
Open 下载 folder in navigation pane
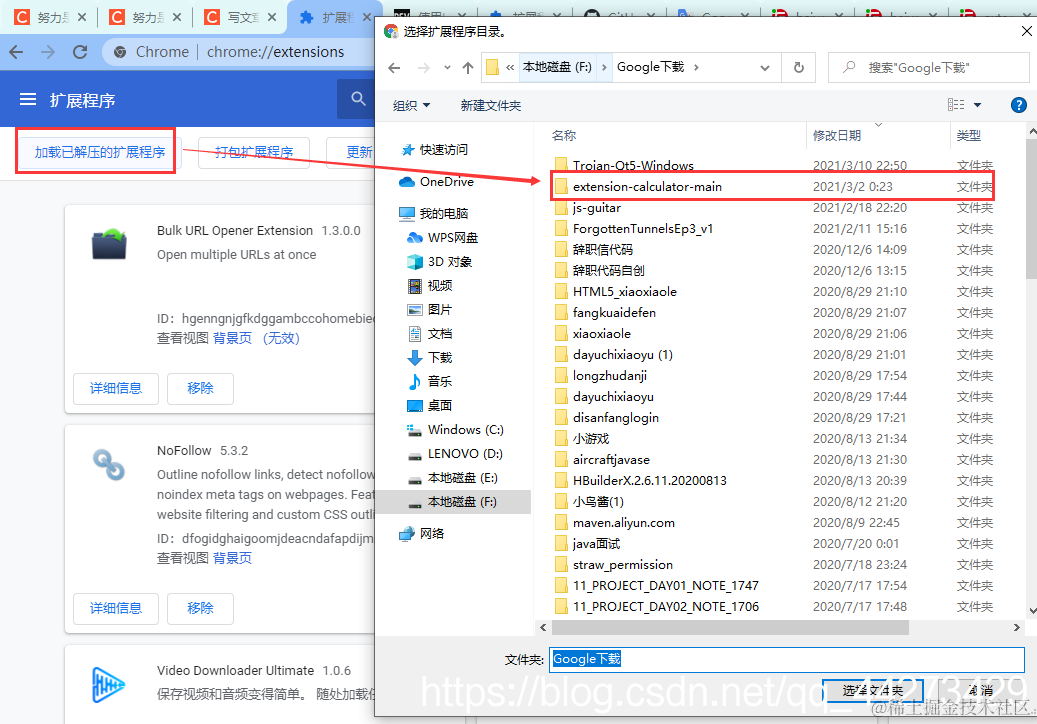pyautogui.click(x=430, y=358)
